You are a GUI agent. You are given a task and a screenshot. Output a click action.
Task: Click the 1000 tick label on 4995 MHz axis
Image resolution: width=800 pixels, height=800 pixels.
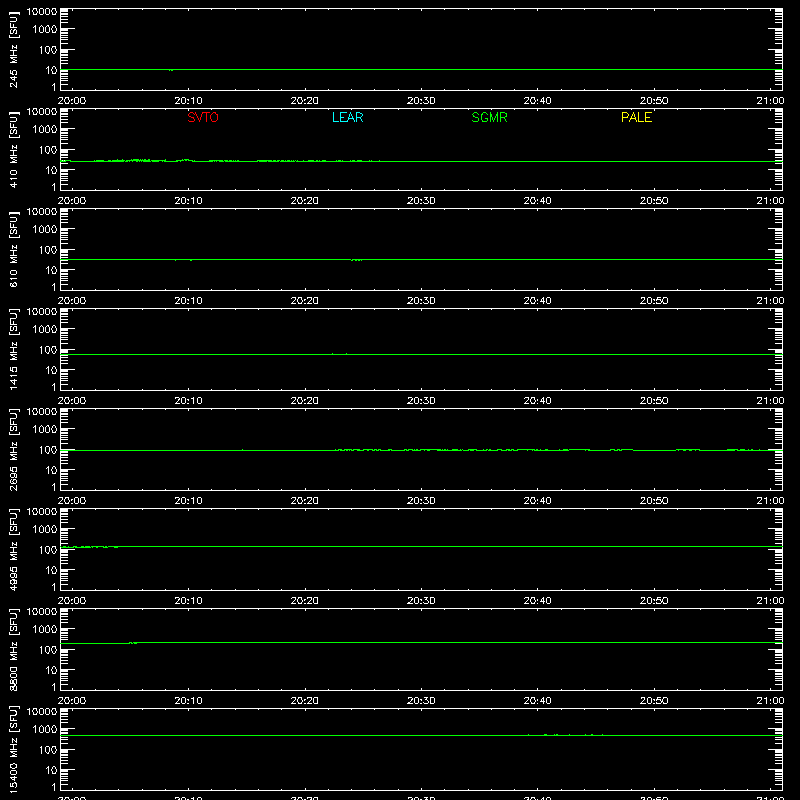coord(45,529)
